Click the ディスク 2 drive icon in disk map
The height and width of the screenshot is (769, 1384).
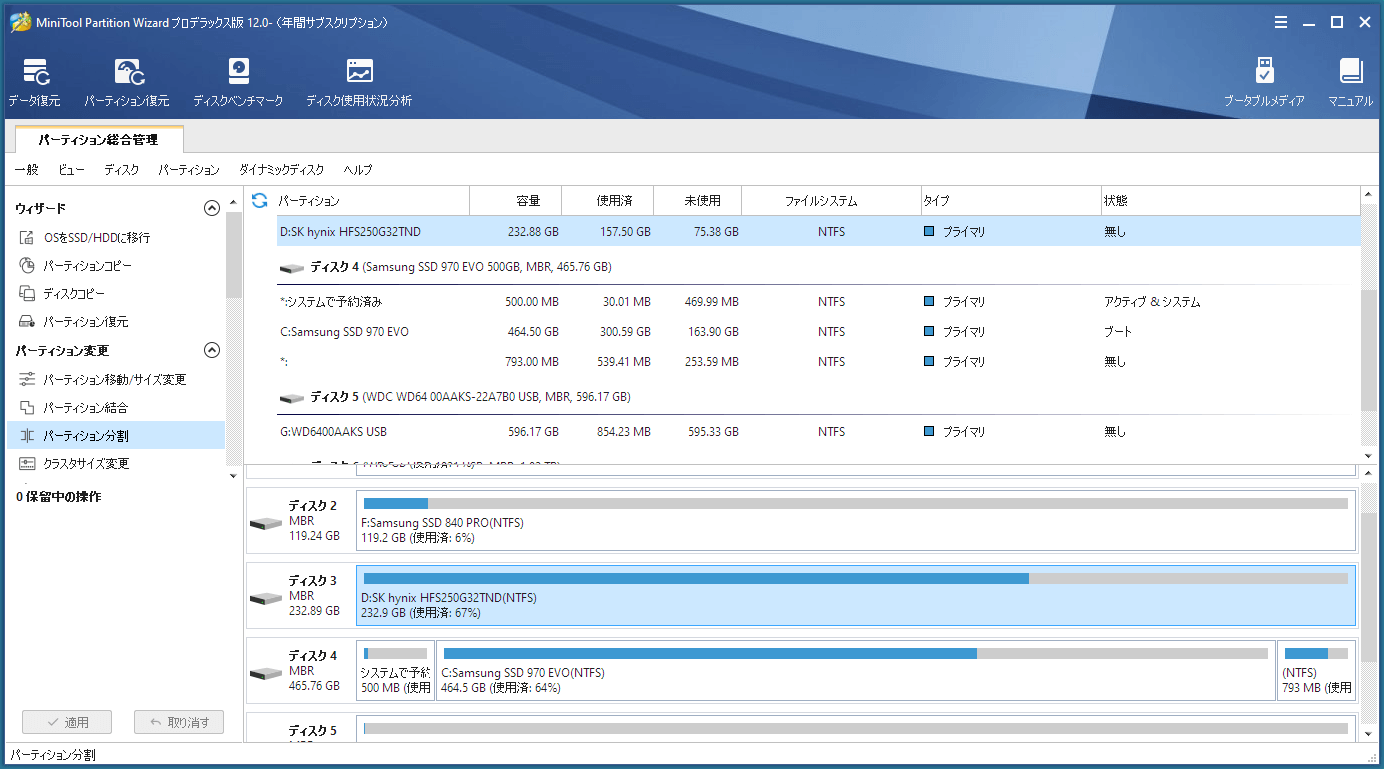[266, 523]
